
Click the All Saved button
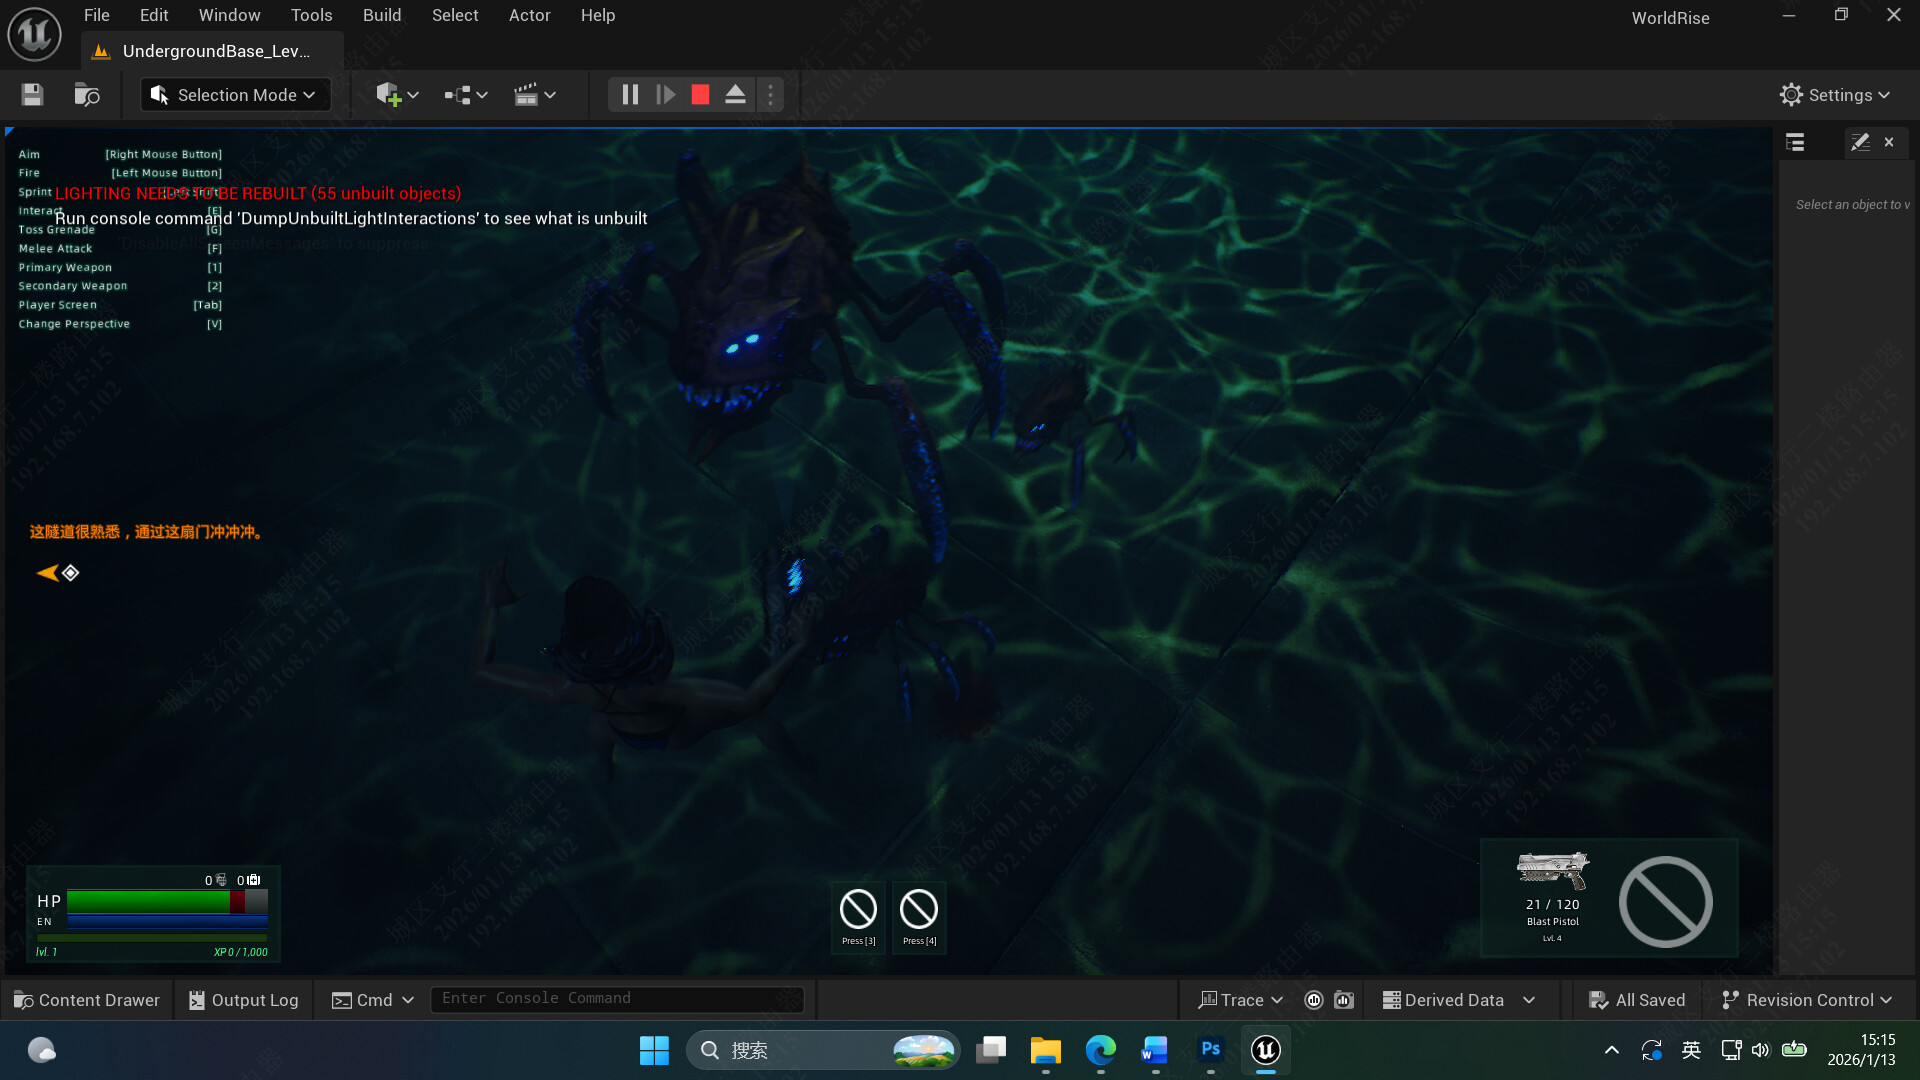1636,999
